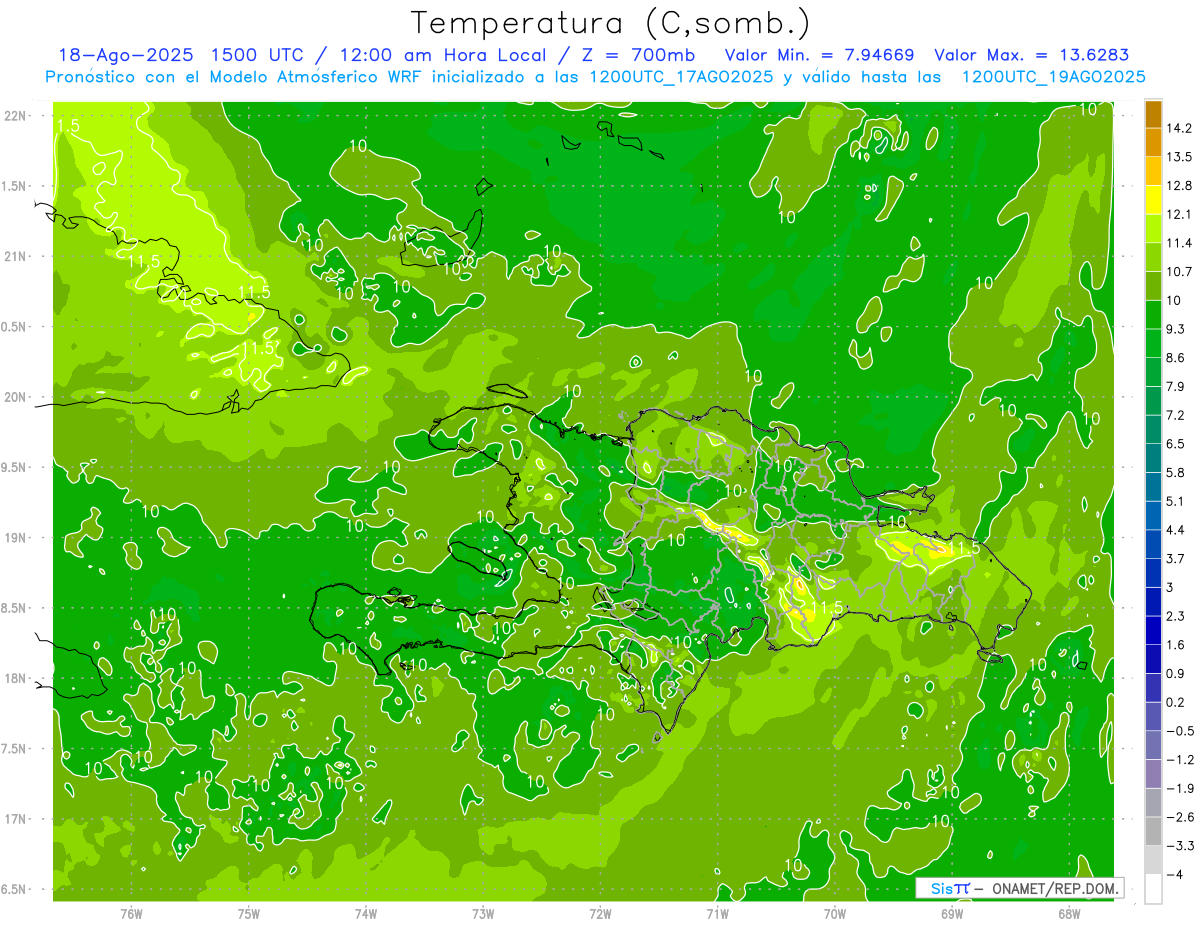Pick the gray swatch between -2.6 and -3.3
Viewport: 1200px width, 927px height.
1153,831
